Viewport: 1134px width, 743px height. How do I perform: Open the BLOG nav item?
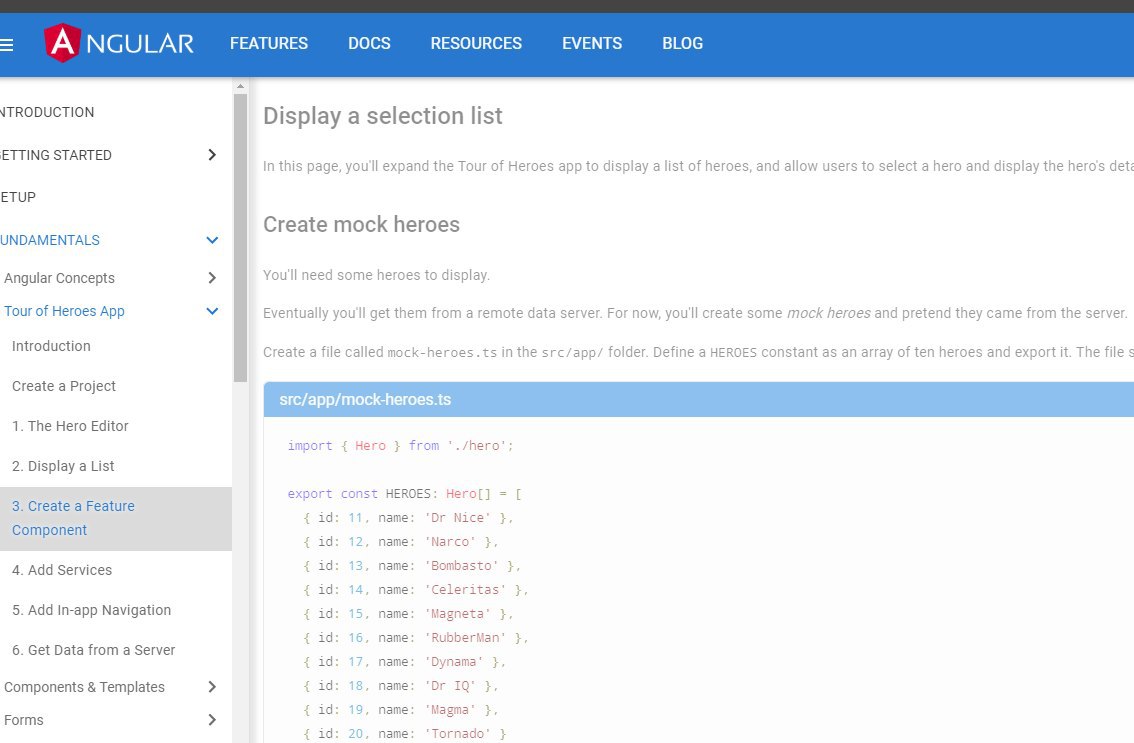point(683,43)
